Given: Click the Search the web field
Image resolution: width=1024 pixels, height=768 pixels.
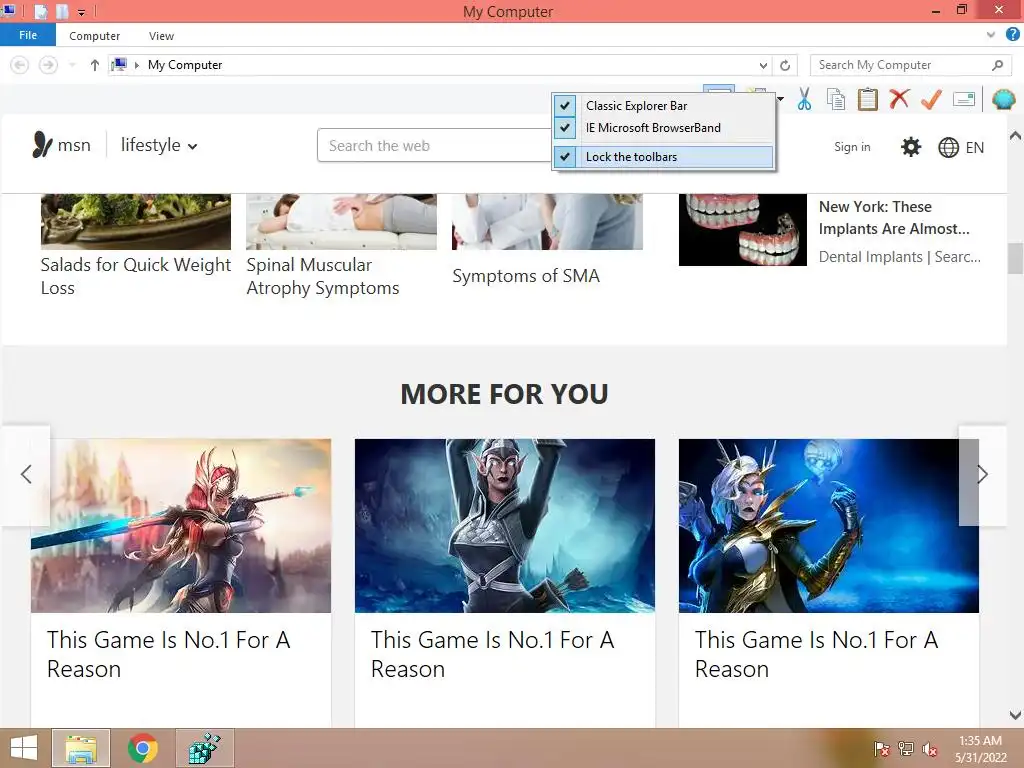Looking at the screenshot, I should coord(434,145).
